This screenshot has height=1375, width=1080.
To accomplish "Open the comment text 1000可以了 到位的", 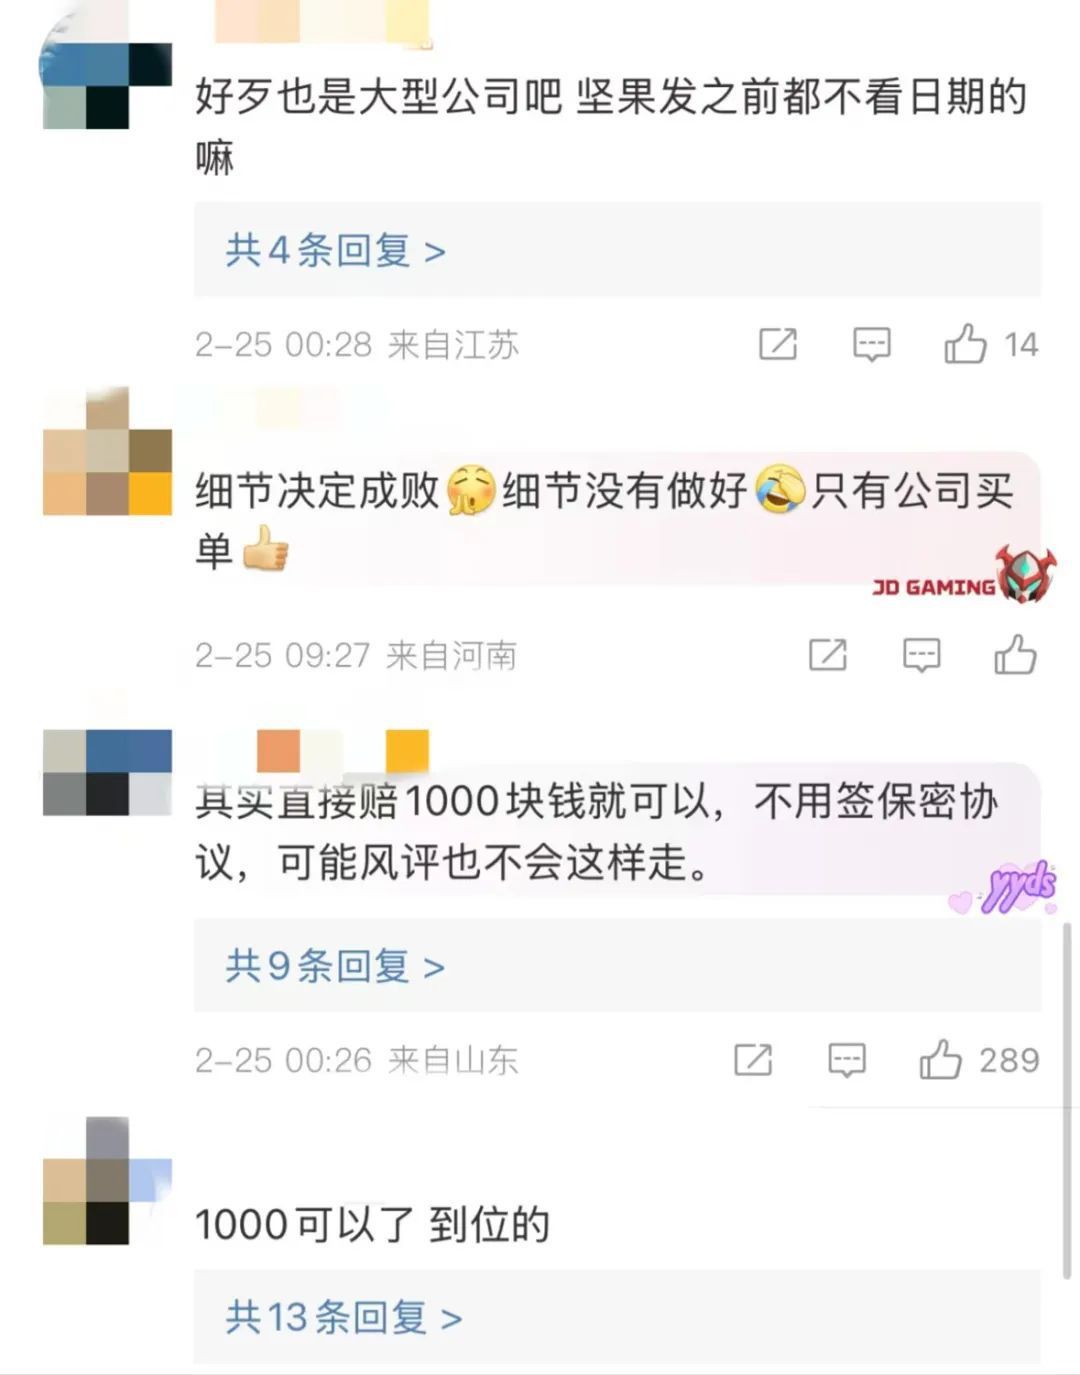I will (x=372, y=1224).
